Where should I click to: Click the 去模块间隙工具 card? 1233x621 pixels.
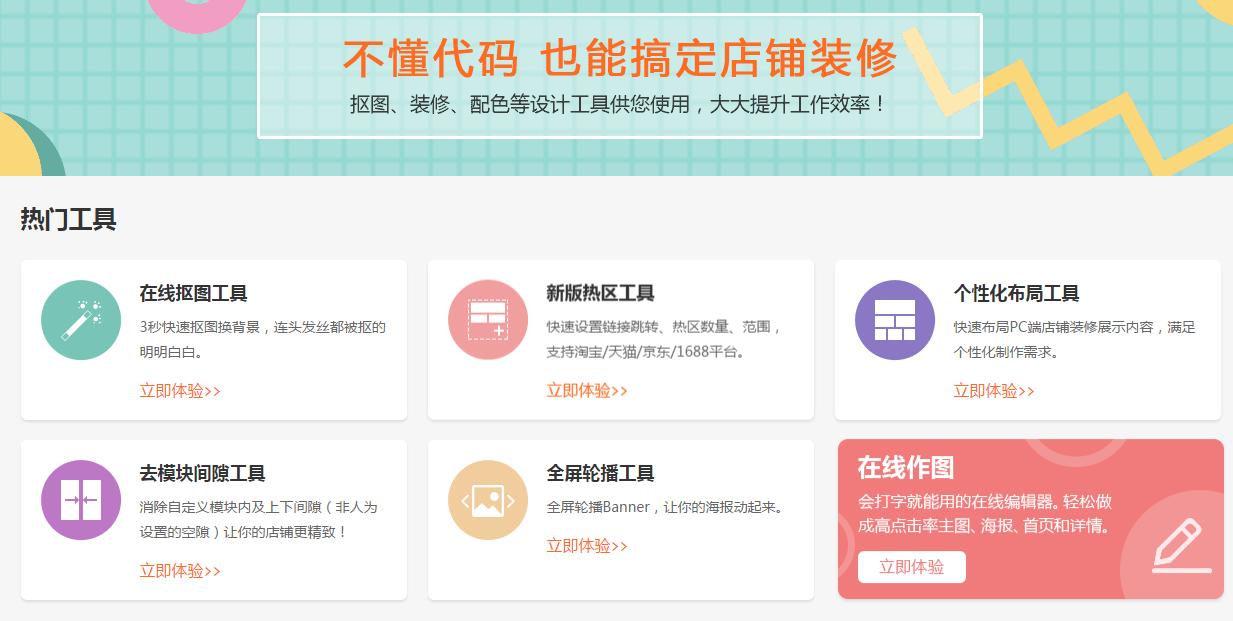pyautogui.click(x=213, y=519)
